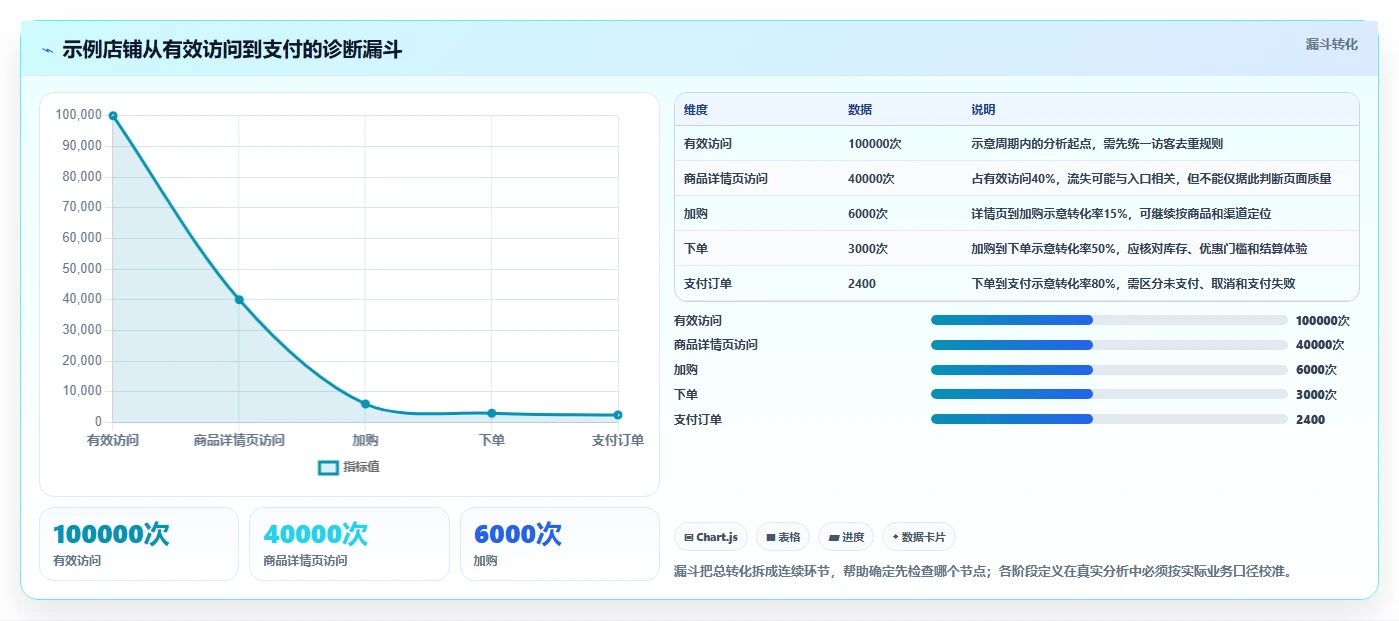Select the 下单 cell in the table
The image size is (1399, 621).
(696, 249)
